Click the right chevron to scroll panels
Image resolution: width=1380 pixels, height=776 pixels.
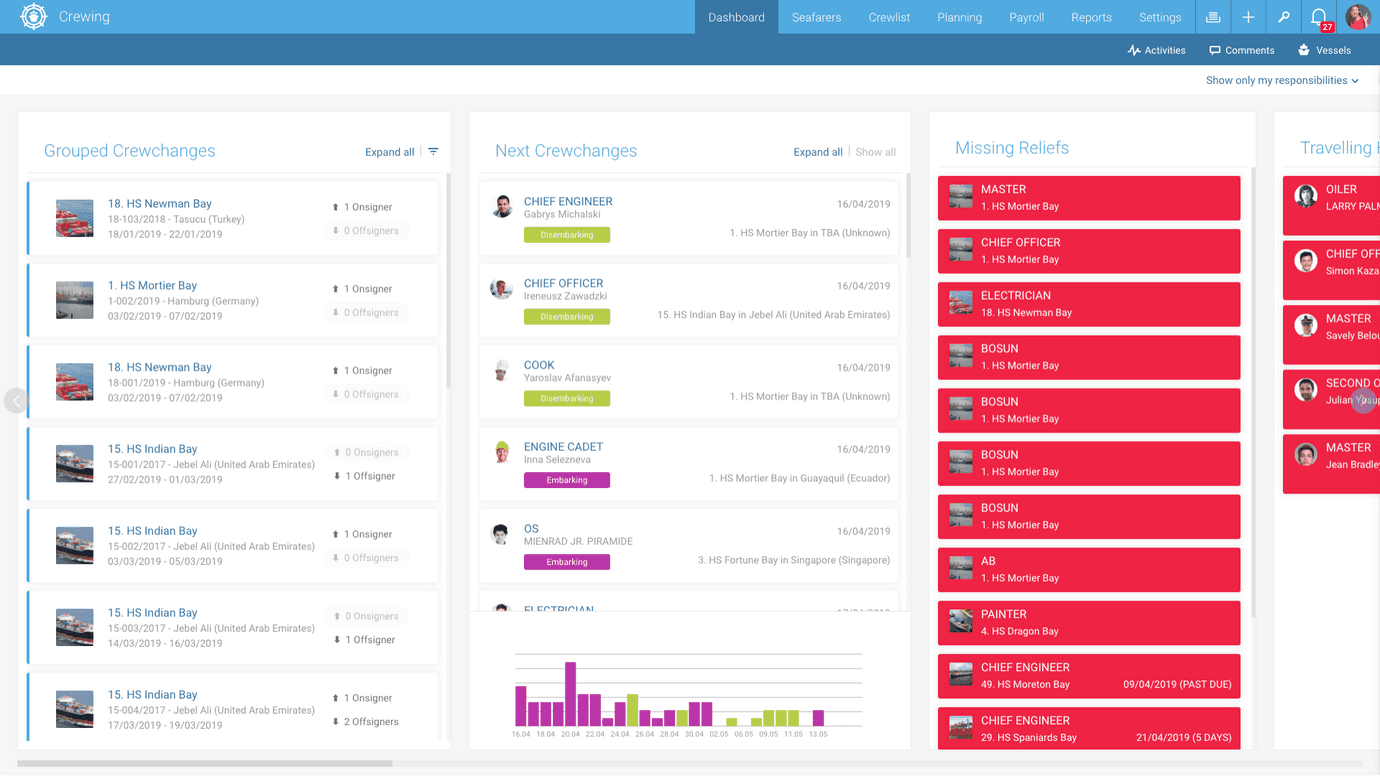tap(1364, 400)
